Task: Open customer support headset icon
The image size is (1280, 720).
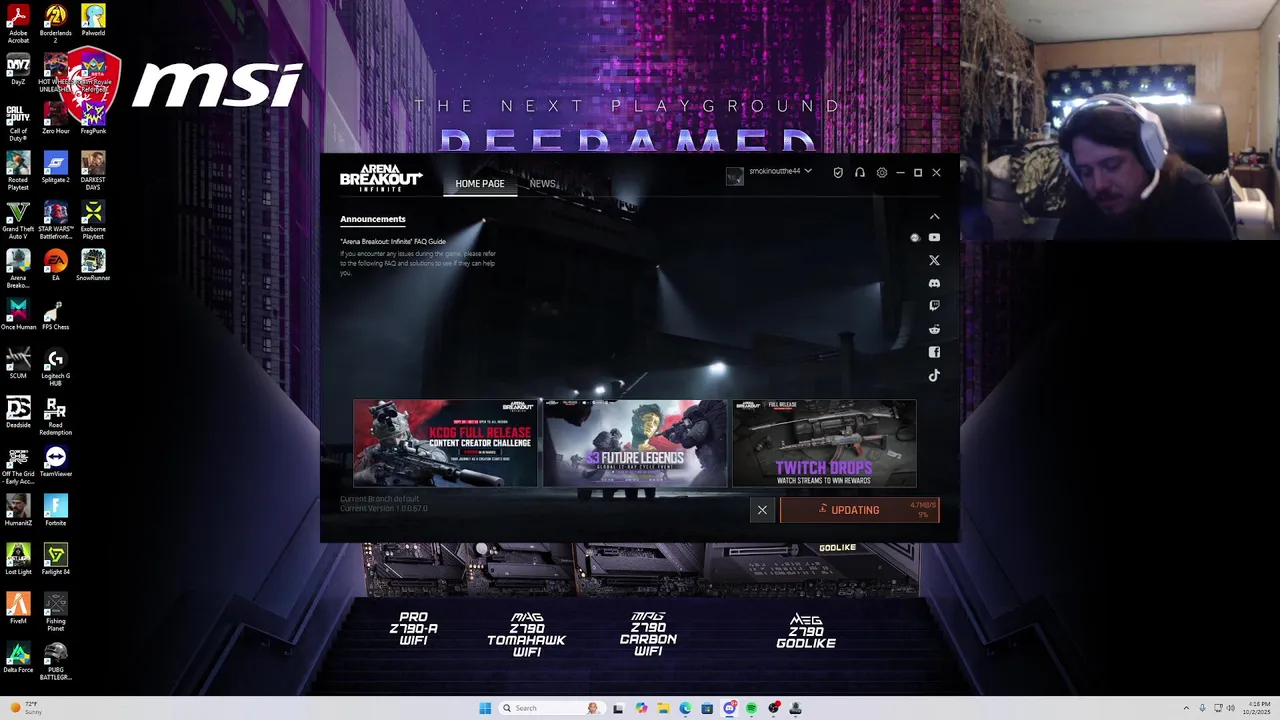Action: tap(860, 172)
